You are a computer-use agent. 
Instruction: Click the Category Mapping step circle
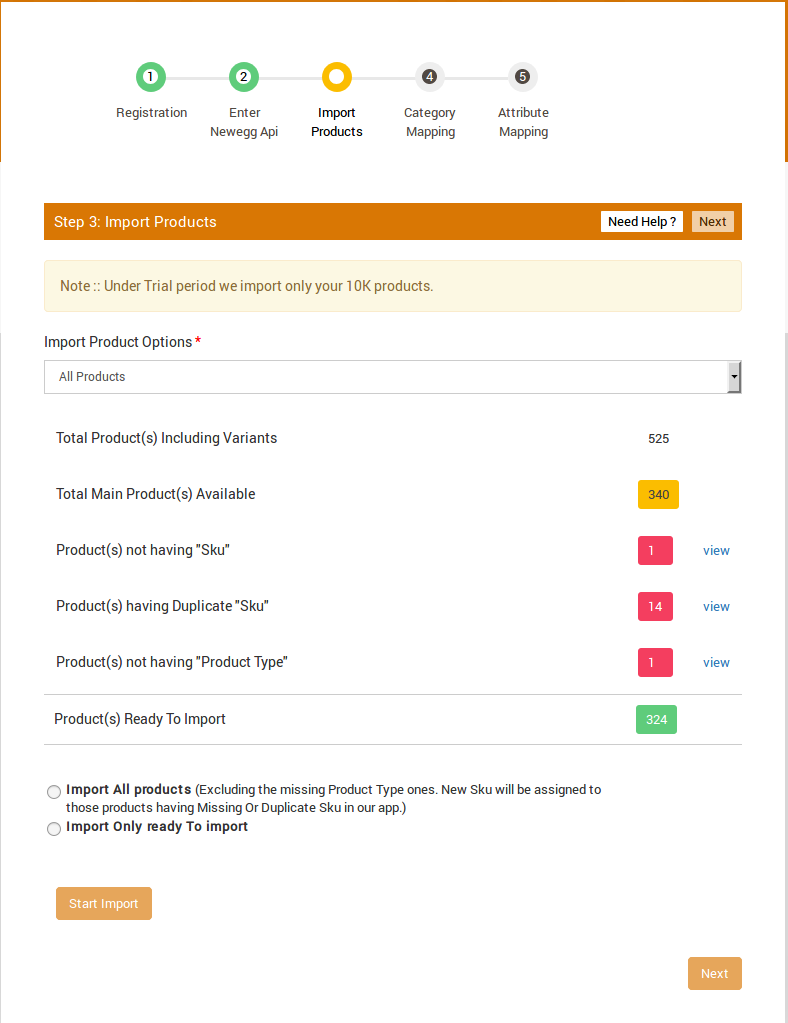pos(429,76)
